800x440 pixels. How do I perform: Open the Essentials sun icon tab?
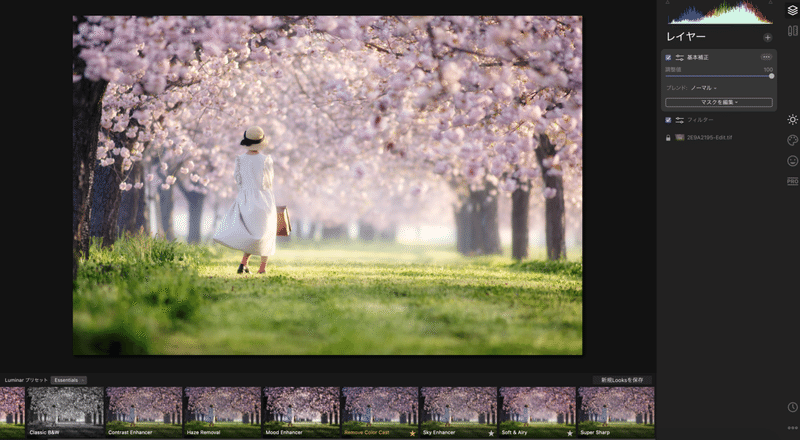pyautogui.click(x=792, y=119)
